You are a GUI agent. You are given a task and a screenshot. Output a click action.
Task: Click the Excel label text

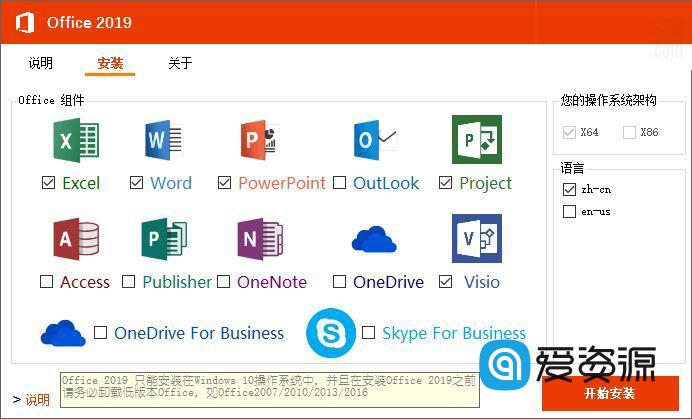(81, 183)
